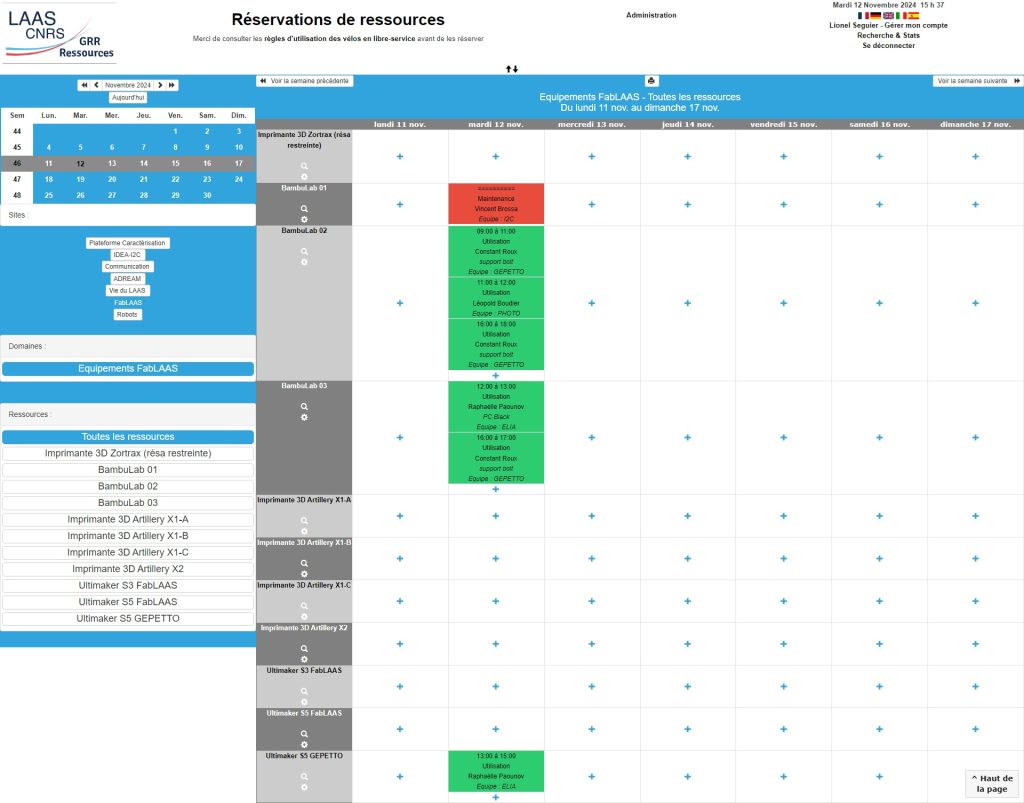Select ADREAM site
Viewport: 1024px width, 803px height.
coord(127,279)
